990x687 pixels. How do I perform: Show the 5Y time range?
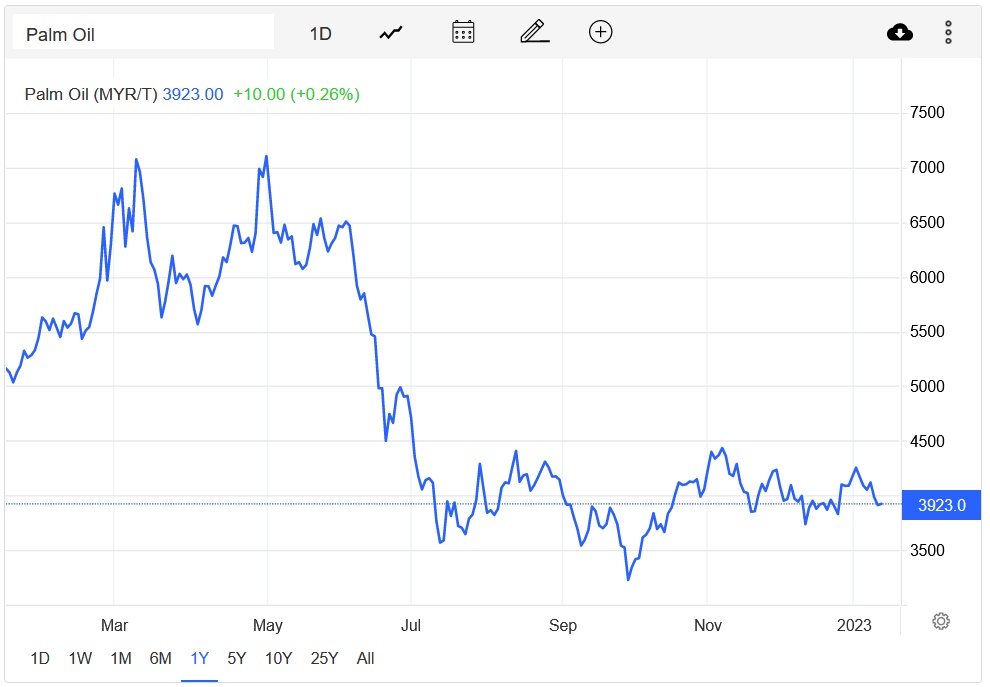tap(237, 658)
